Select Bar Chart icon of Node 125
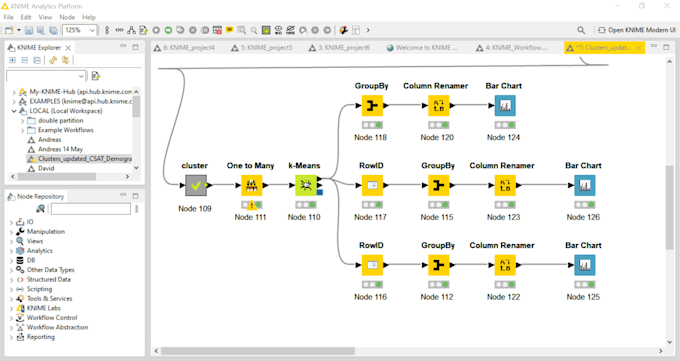The height and width of the screenshot is (361, 680). pos(585,265)
